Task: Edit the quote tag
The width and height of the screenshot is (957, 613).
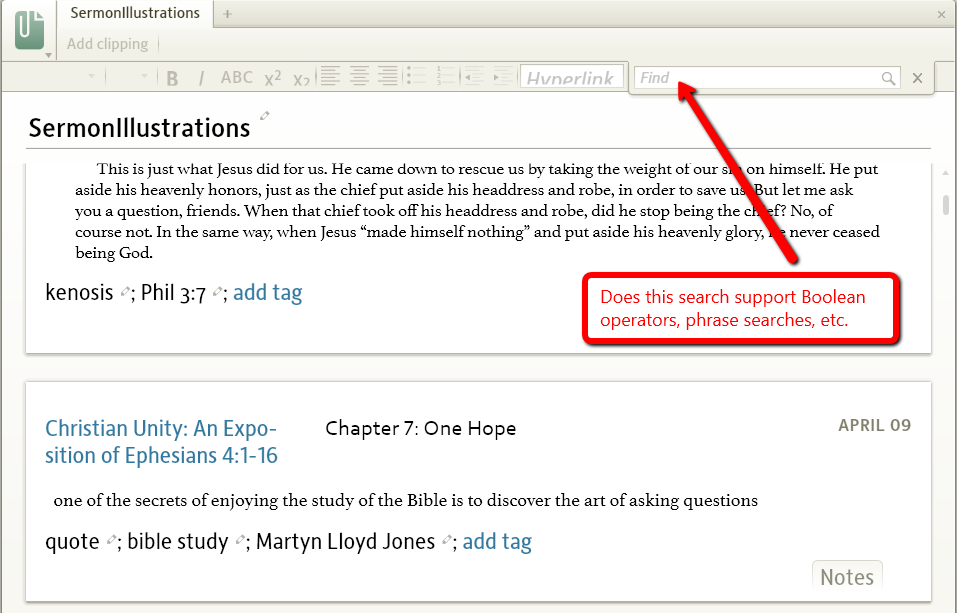Action: [x=111, y=540]
